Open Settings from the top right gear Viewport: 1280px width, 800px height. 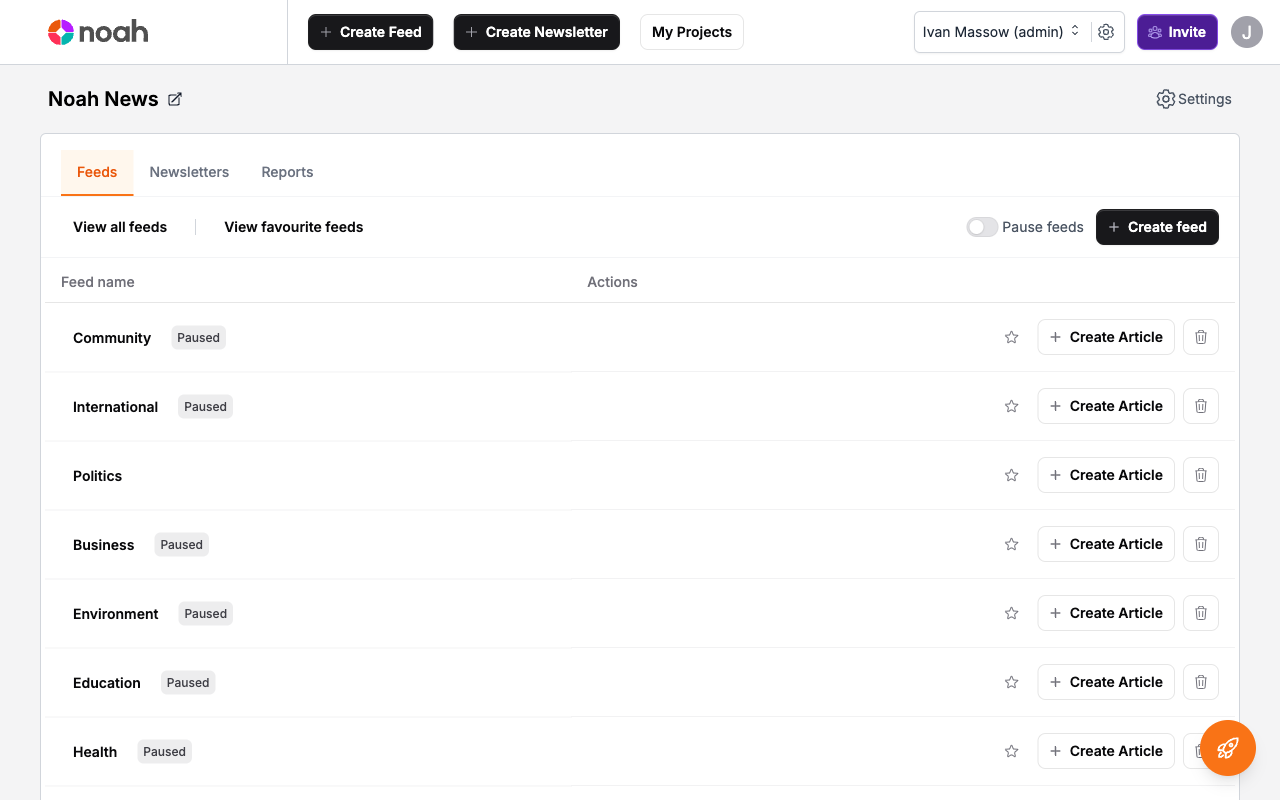click(1193, 99)
